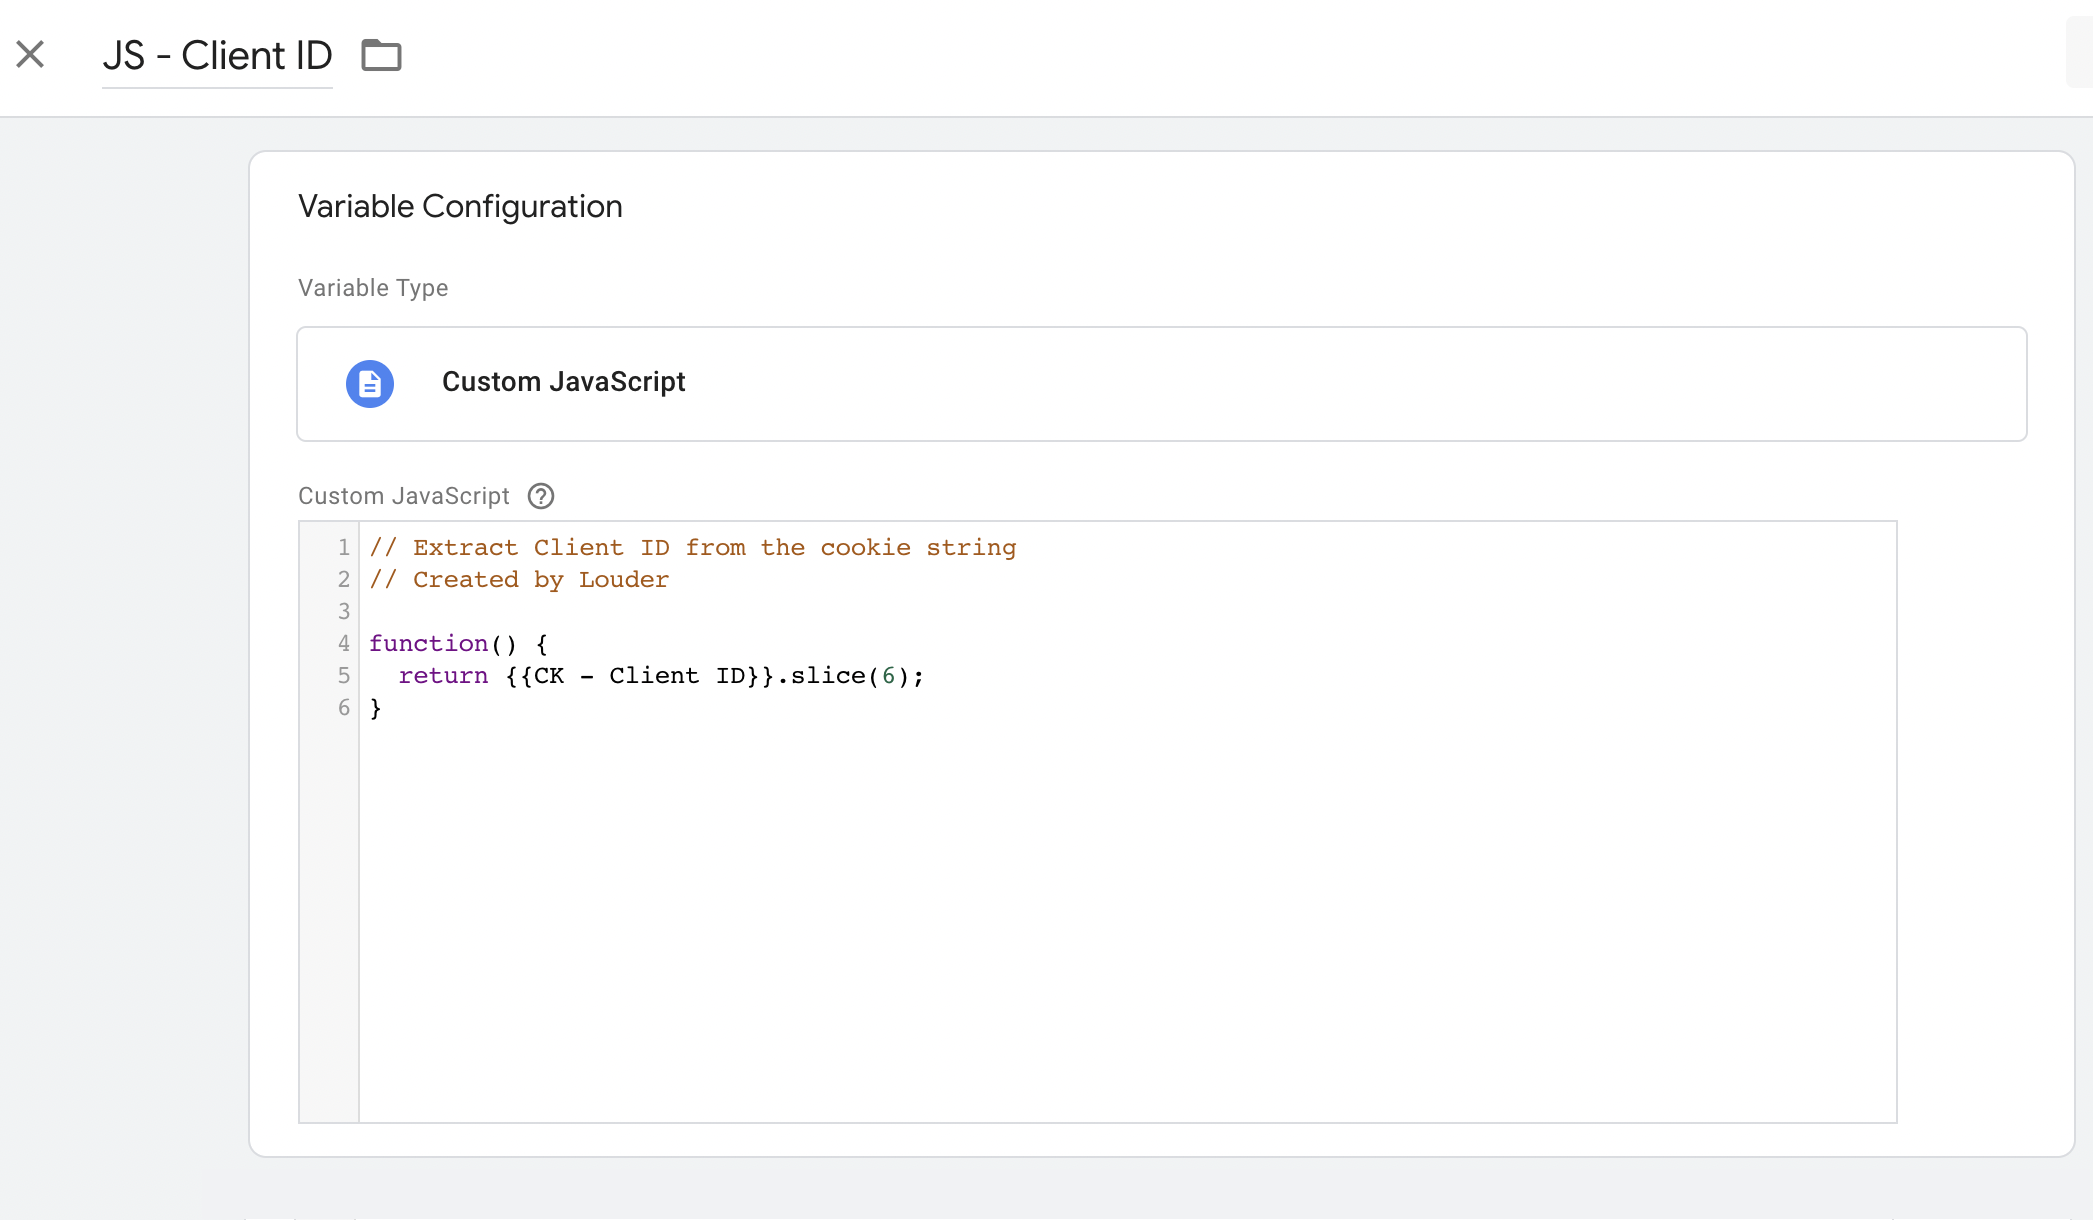The height and width of the screenshot is (1220, 2093).
Task: Click the slice method call in code
Action: click(x=828, y=676)
